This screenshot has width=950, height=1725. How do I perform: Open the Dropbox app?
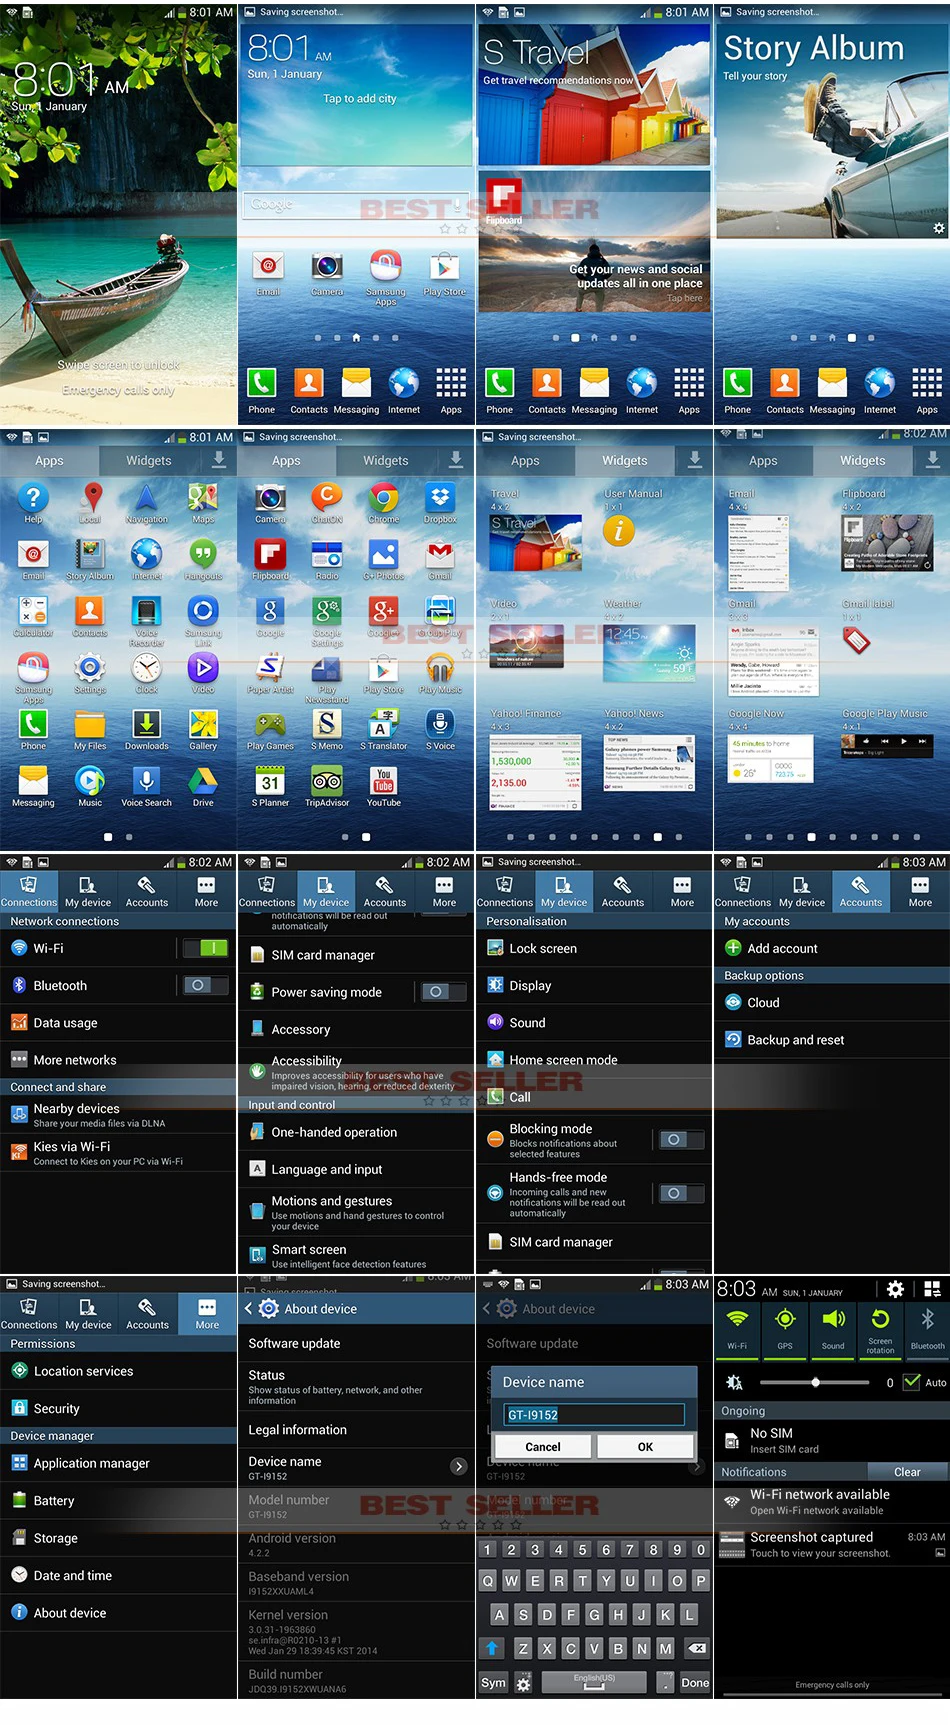(440, 498)
